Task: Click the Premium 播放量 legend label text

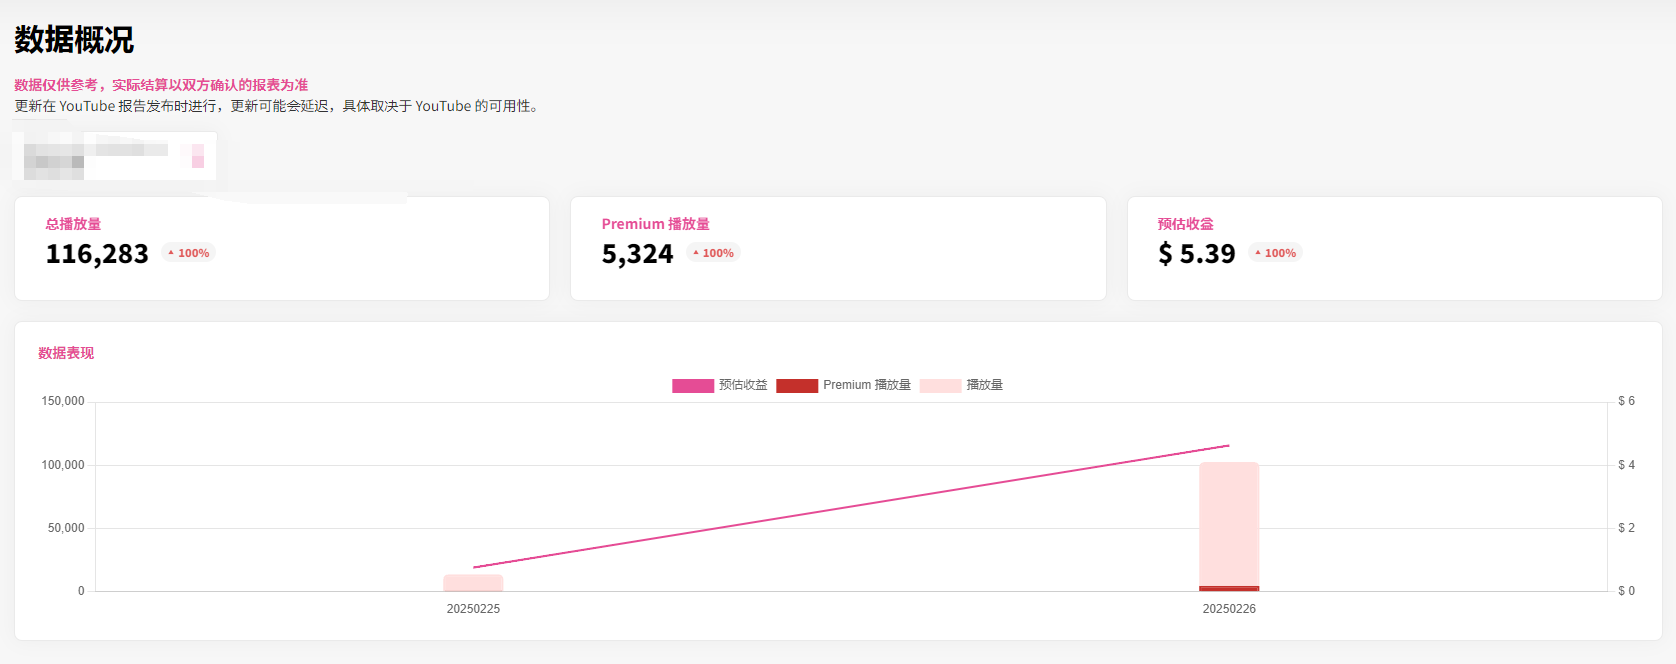Action: click(867, 385)
